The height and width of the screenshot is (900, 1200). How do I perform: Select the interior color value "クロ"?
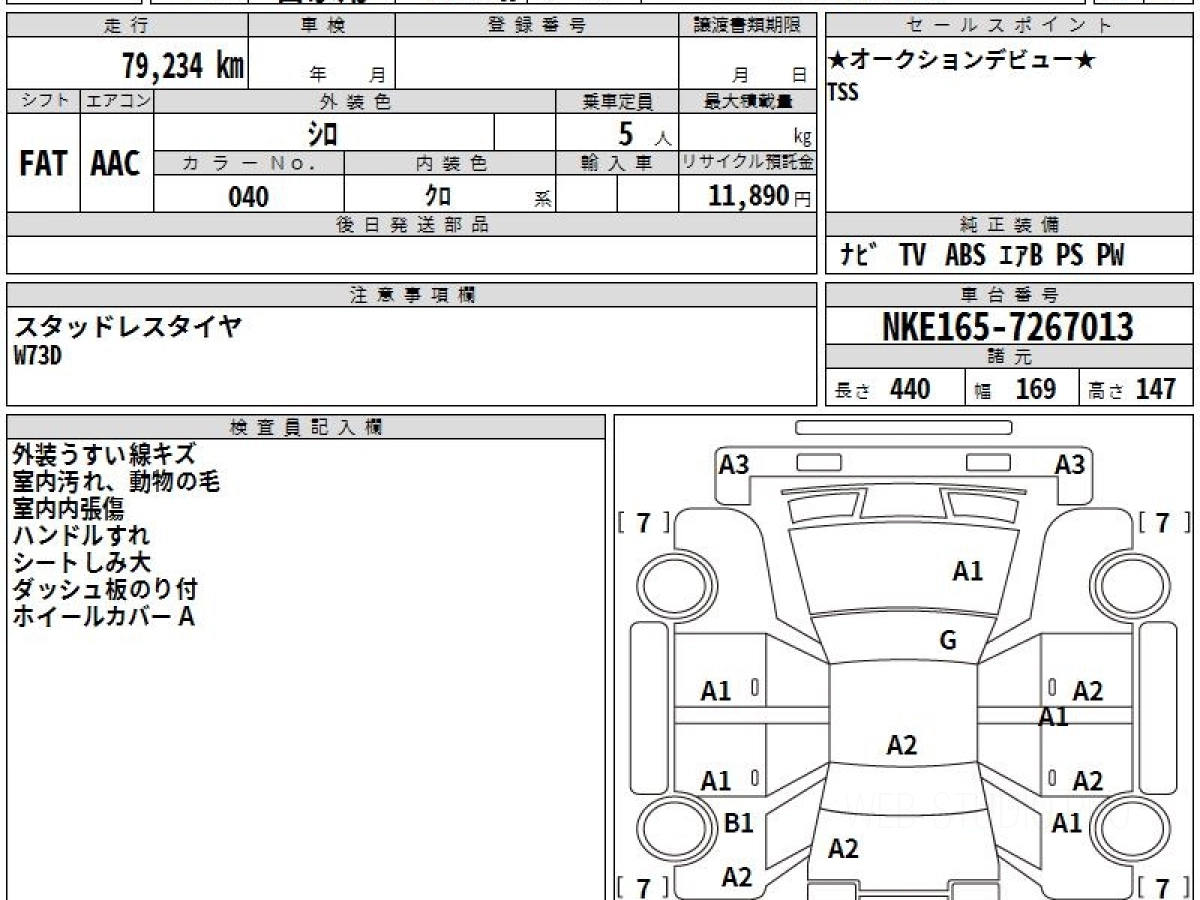[437, 196]
